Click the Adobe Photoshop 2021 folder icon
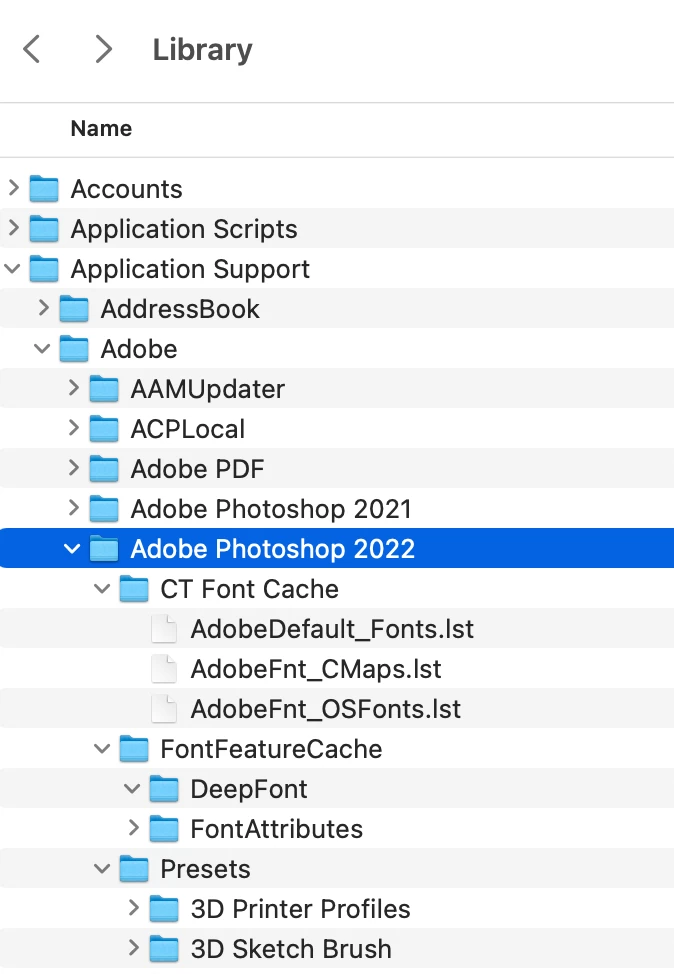 pos(104,509)
